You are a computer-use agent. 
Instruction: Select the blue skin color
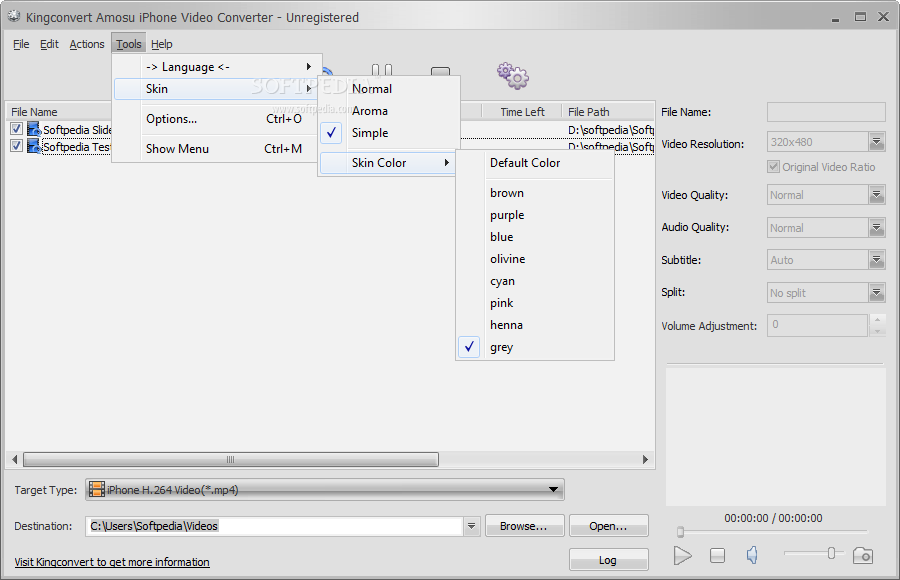(x=535, y=237)
